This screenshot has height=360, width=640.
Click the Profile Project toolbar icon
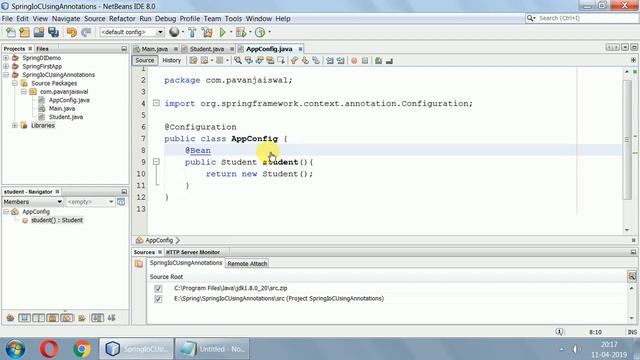click(x=260, y=32)
